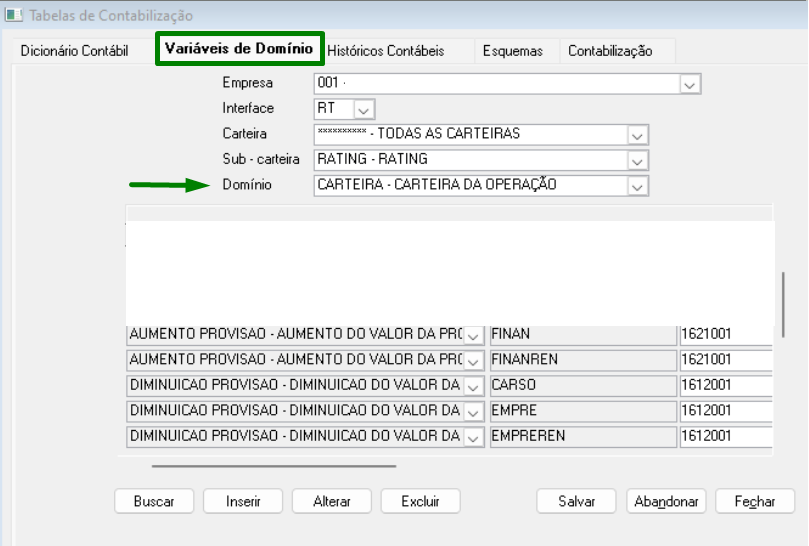The width and height of the screenshot is (809, 546).
Task: Click the EMPREREN value field
Action: tap(583, 437)
